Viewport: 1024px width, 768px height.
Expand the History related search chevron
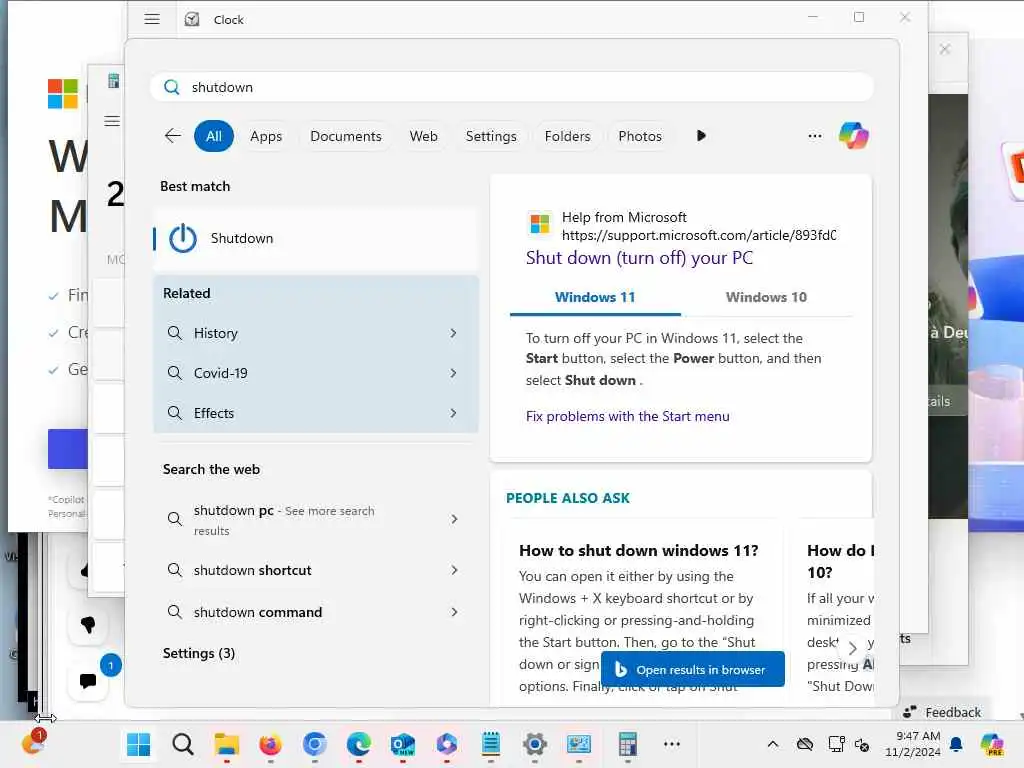(453, 333)
